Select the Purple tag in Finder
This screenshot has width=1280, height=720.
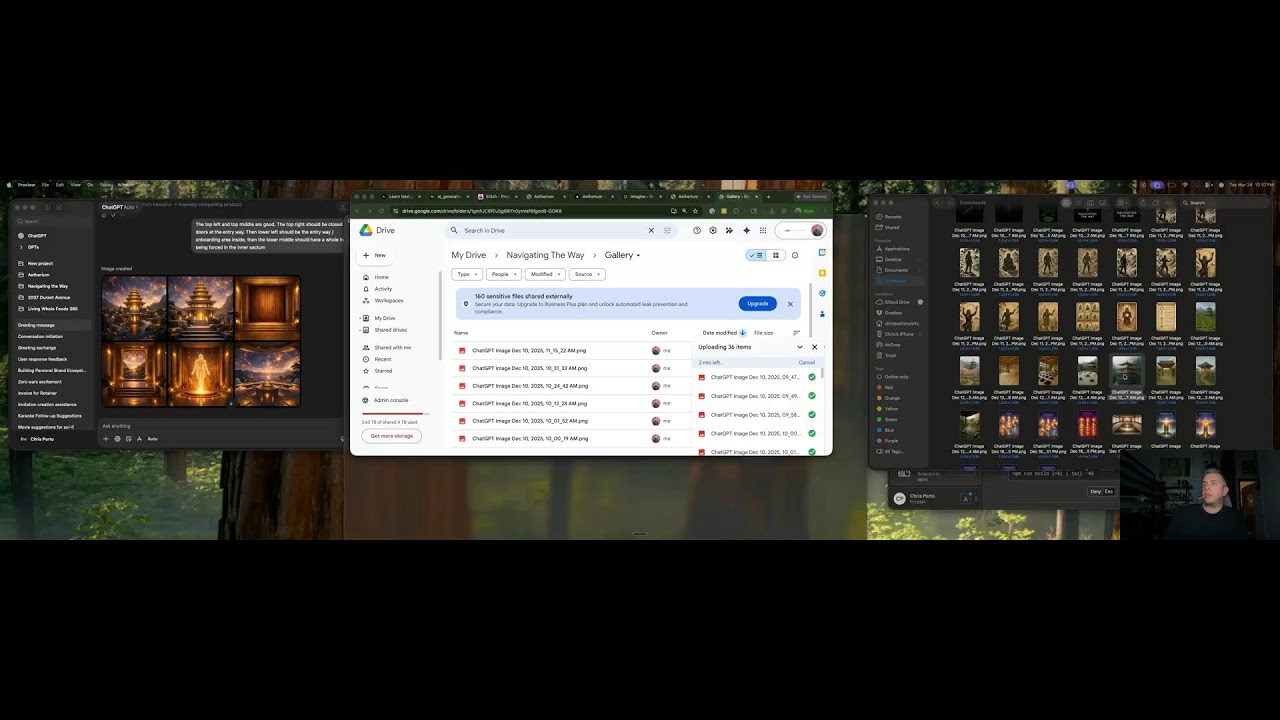click(x=889, y=441)
